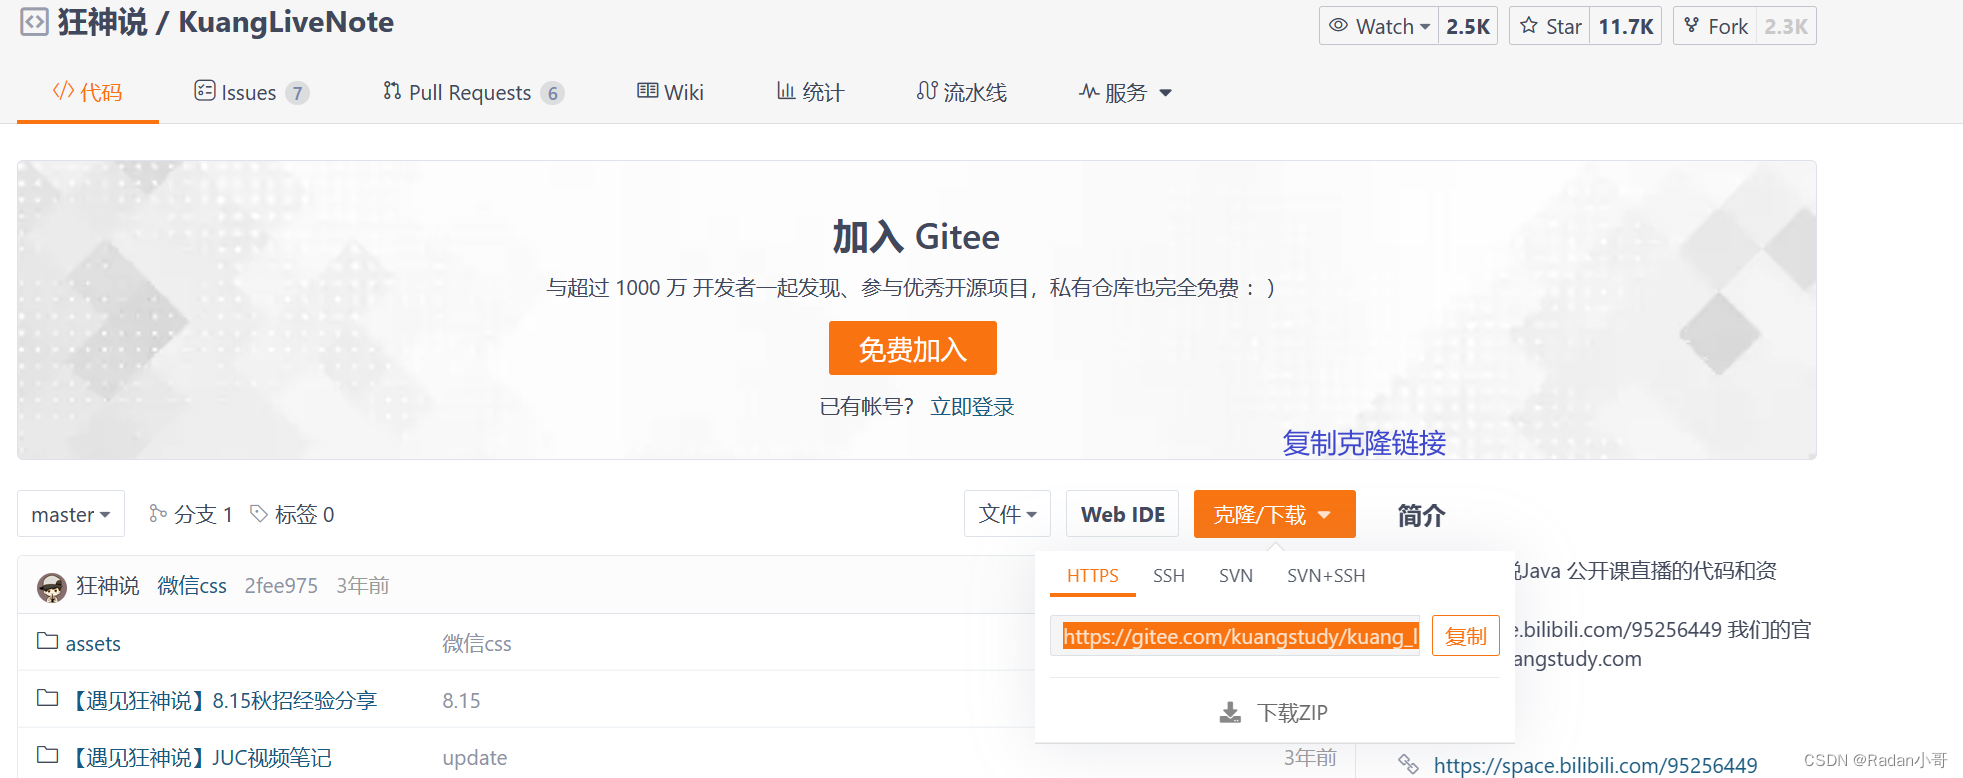Click the 服务 pulse icon
Screen dimensions: 1963x778
(x=1089, y=91)
